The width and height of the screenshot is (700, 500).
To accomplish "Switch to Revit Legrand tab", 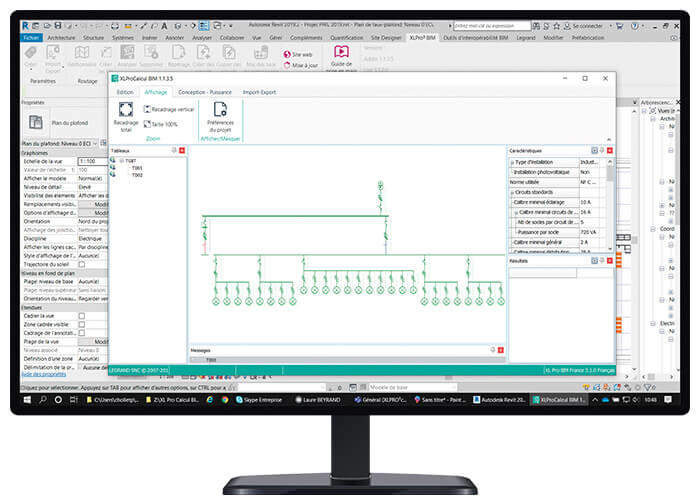I will pyautogui.click(x=526, y=38).
